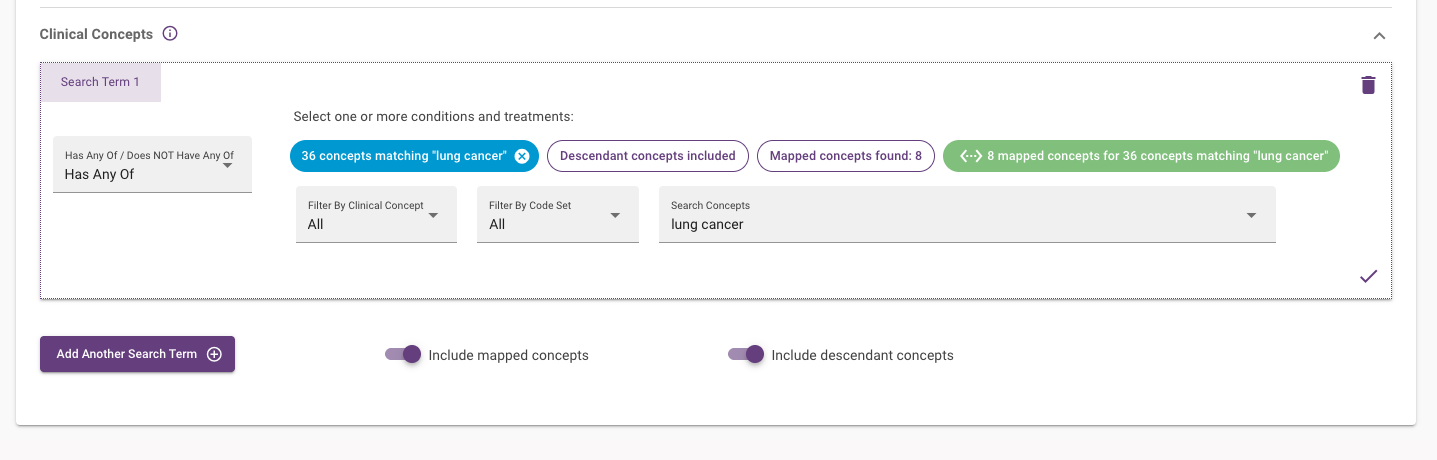Confirm search term with checkmark icon
The height and width of the screenshot is (460, 1437).
click(1368, 276)
